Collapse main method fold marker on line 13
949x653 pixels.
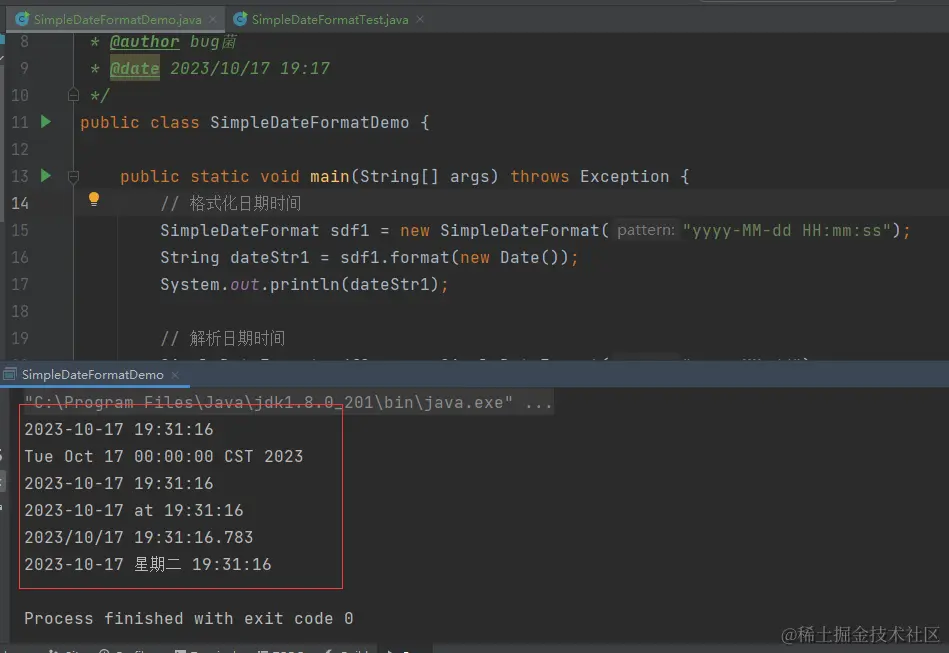pos(73,177)
